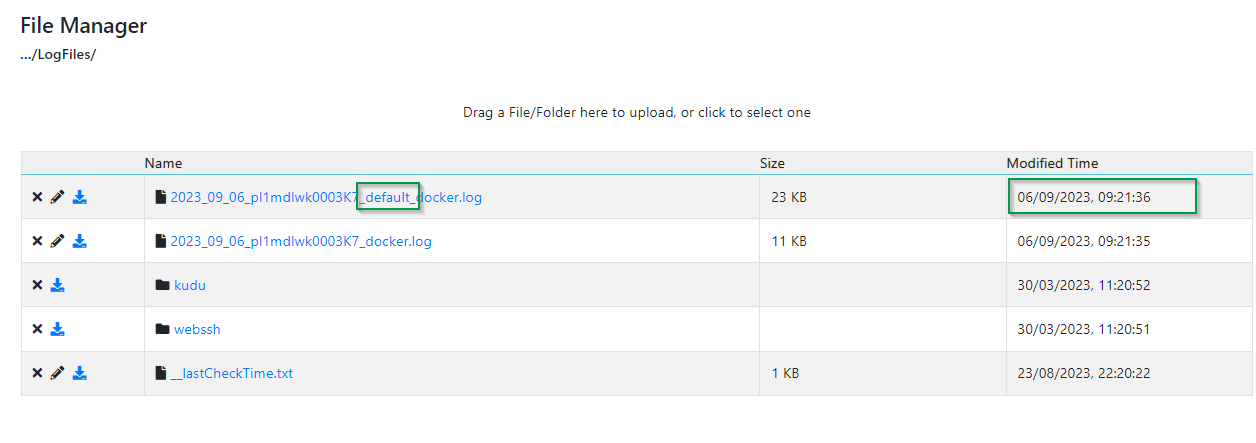This screenshot has width=1256, height=443.
Task: Go to parent directory via the .../LogFiles/ path
Action: [x=58, y=54]
